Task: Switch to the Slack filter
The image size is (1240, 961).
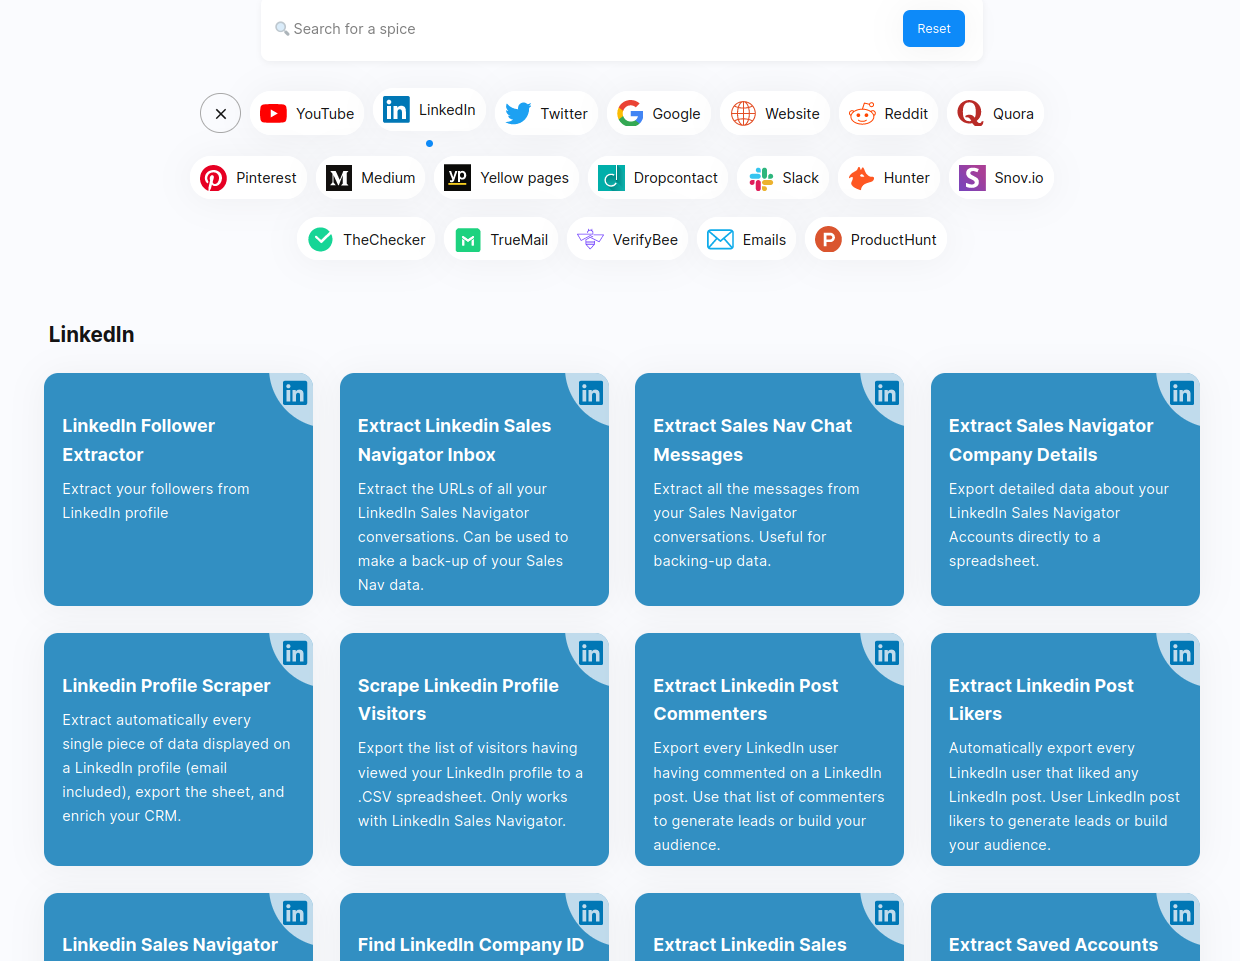Action: click(x=784, y=178)
